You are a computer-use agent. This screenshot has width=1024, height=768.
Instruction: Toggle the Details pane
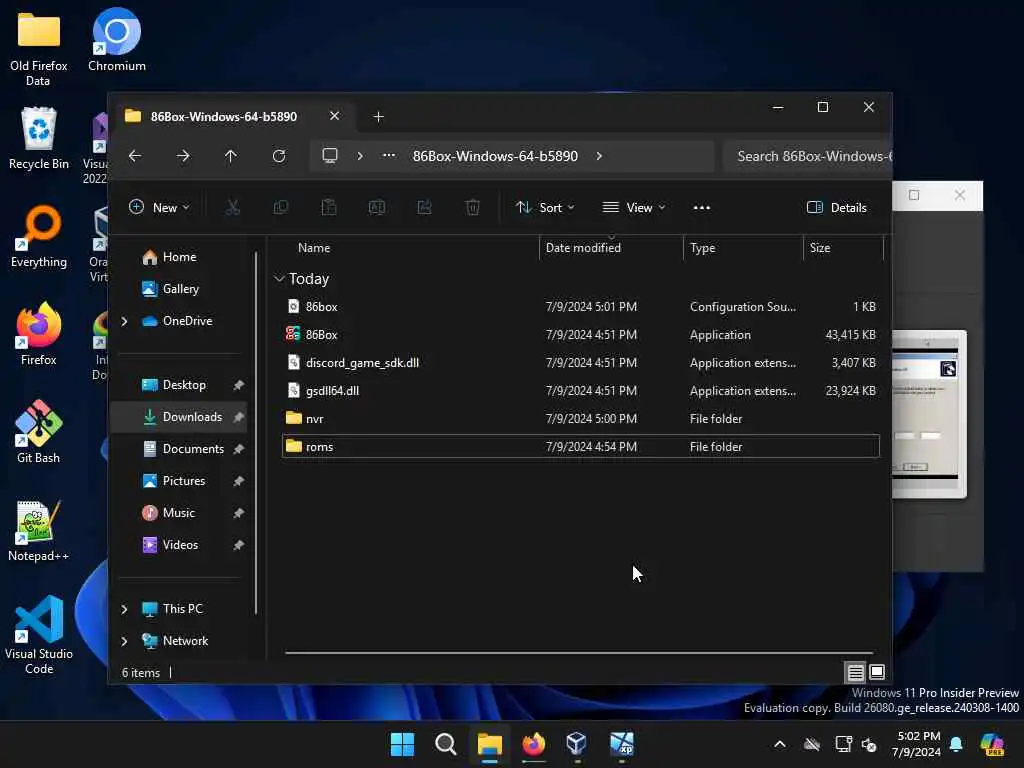coord(837,208)
